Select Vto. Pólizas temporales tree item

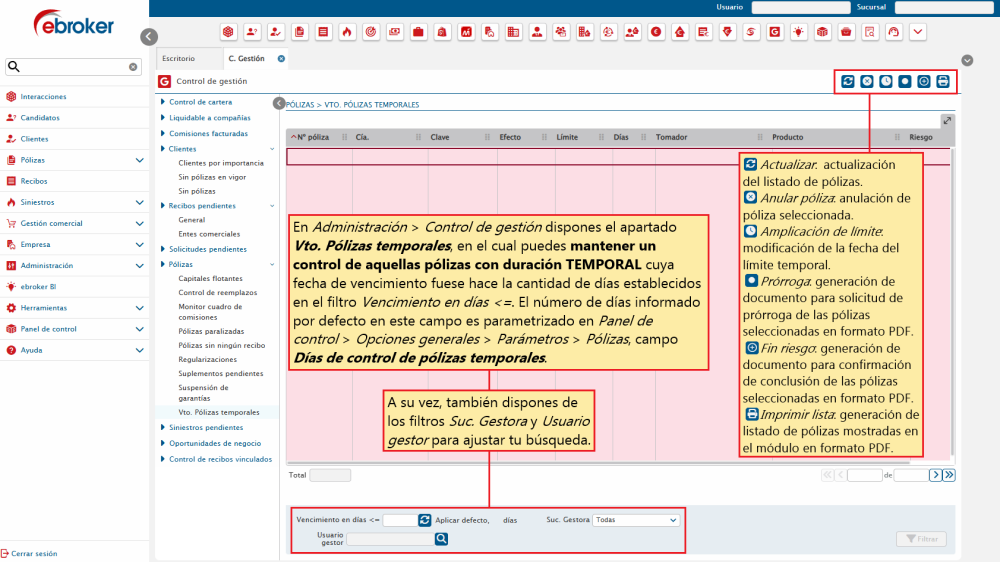[219, 413]
